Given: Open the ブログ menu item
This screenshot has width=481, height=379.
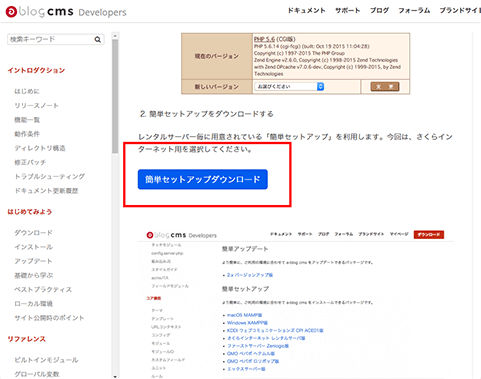Looking at the screenshot, I should 379,10.
